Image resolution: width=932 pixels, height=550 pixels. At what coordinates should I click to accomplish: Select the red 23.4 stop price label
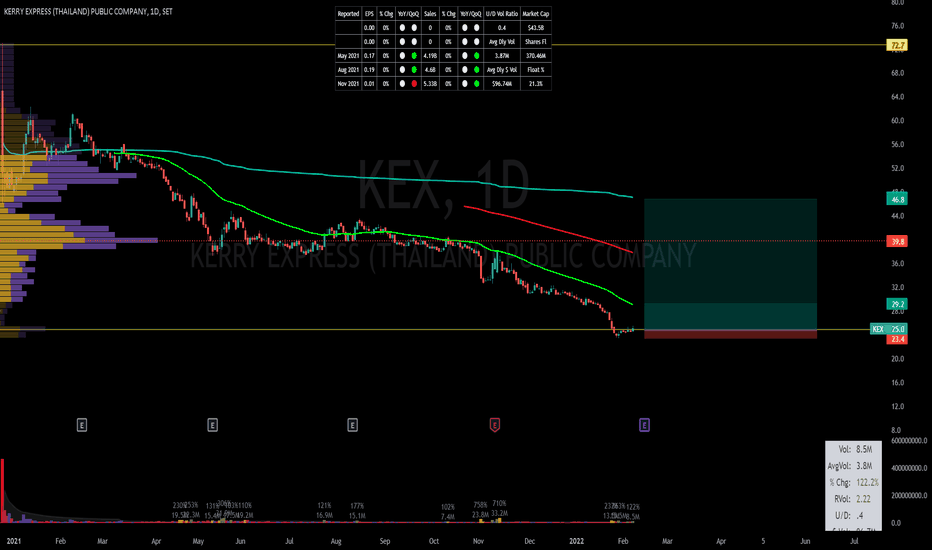[x=897, y=339]
